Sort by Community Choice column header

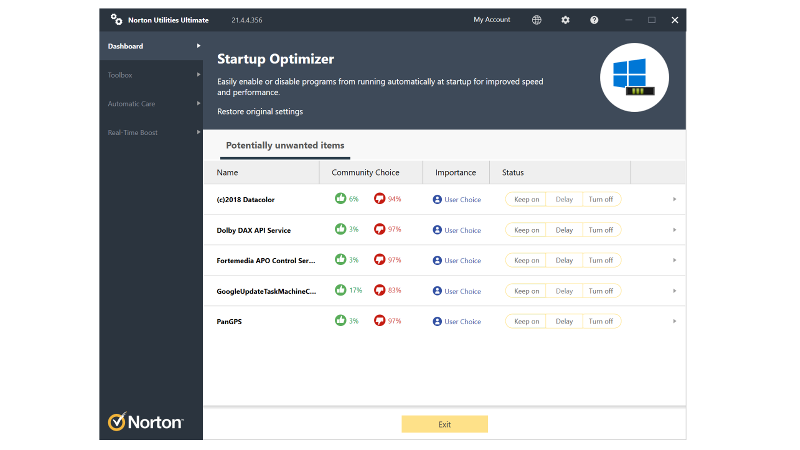(x=371, y=172)
